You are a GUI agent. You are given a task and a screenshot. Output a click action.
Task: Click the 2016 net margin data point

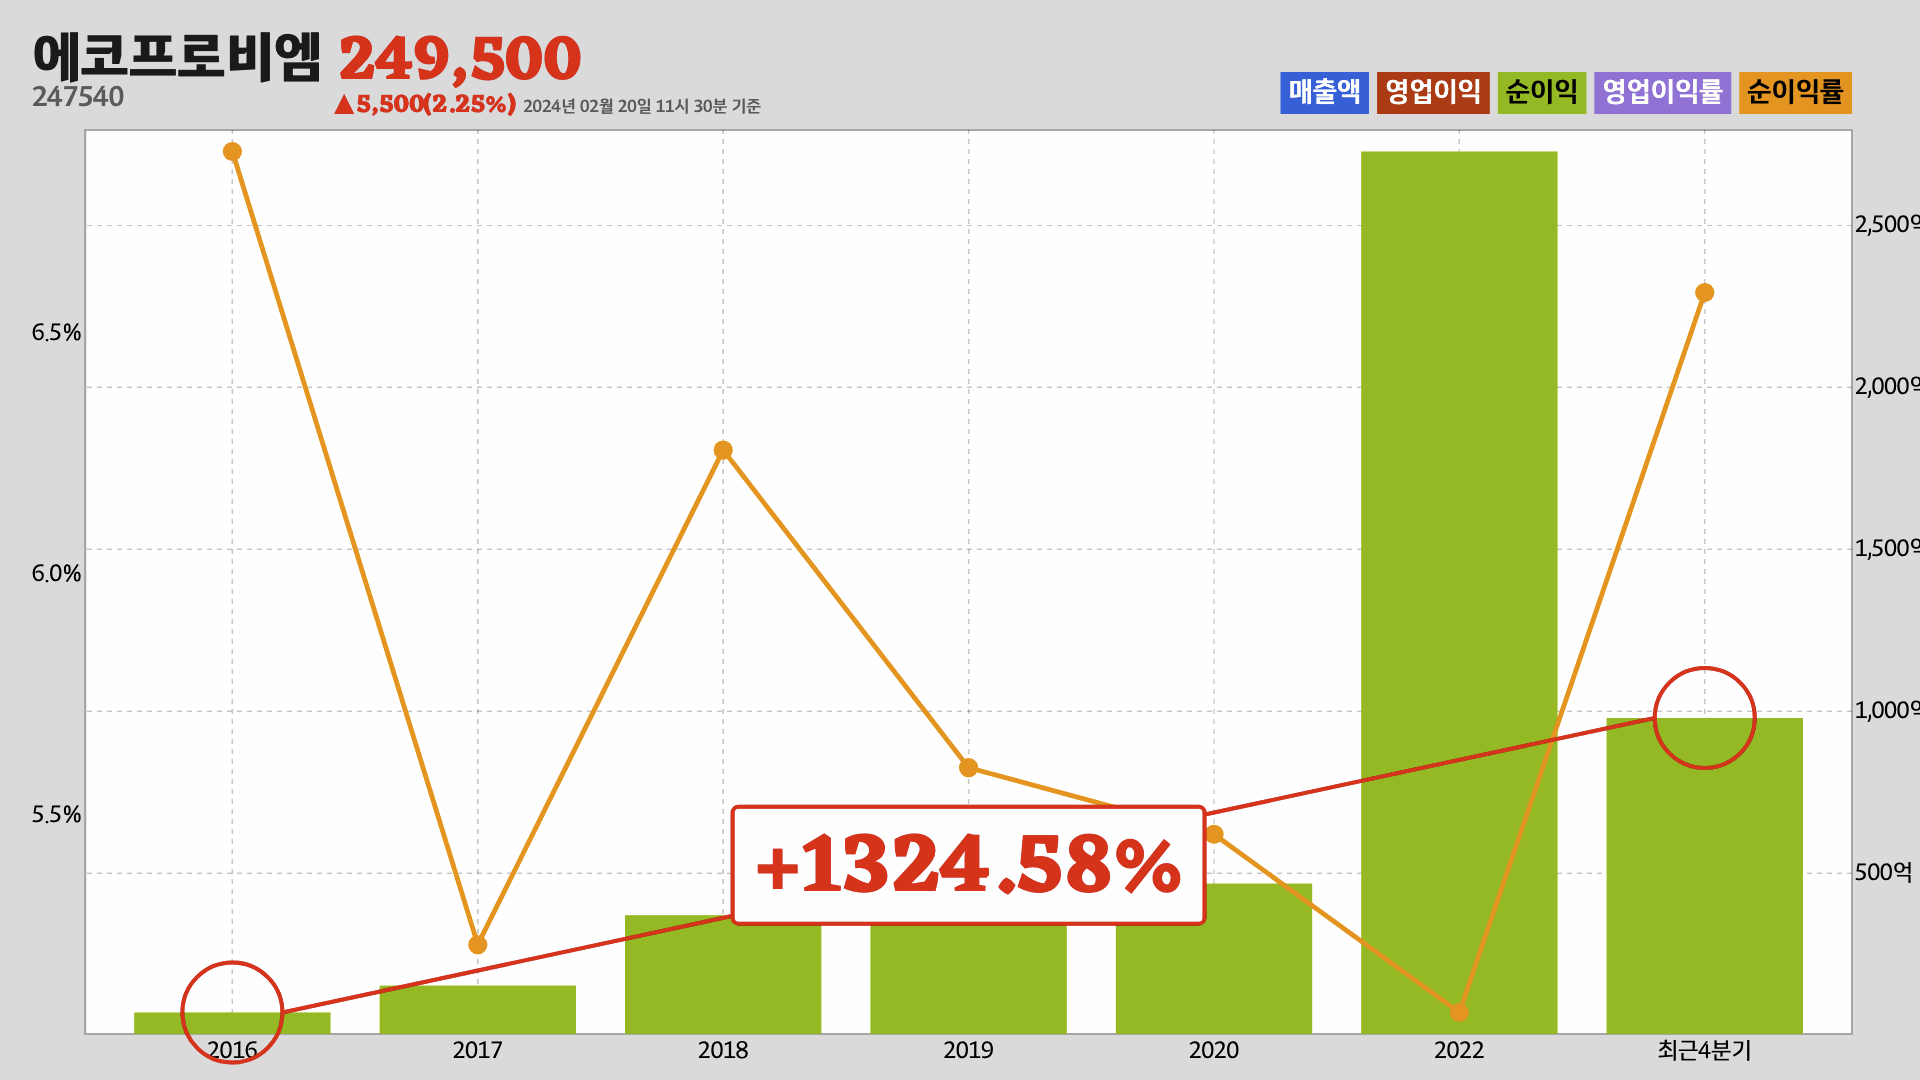pos(232,152)
